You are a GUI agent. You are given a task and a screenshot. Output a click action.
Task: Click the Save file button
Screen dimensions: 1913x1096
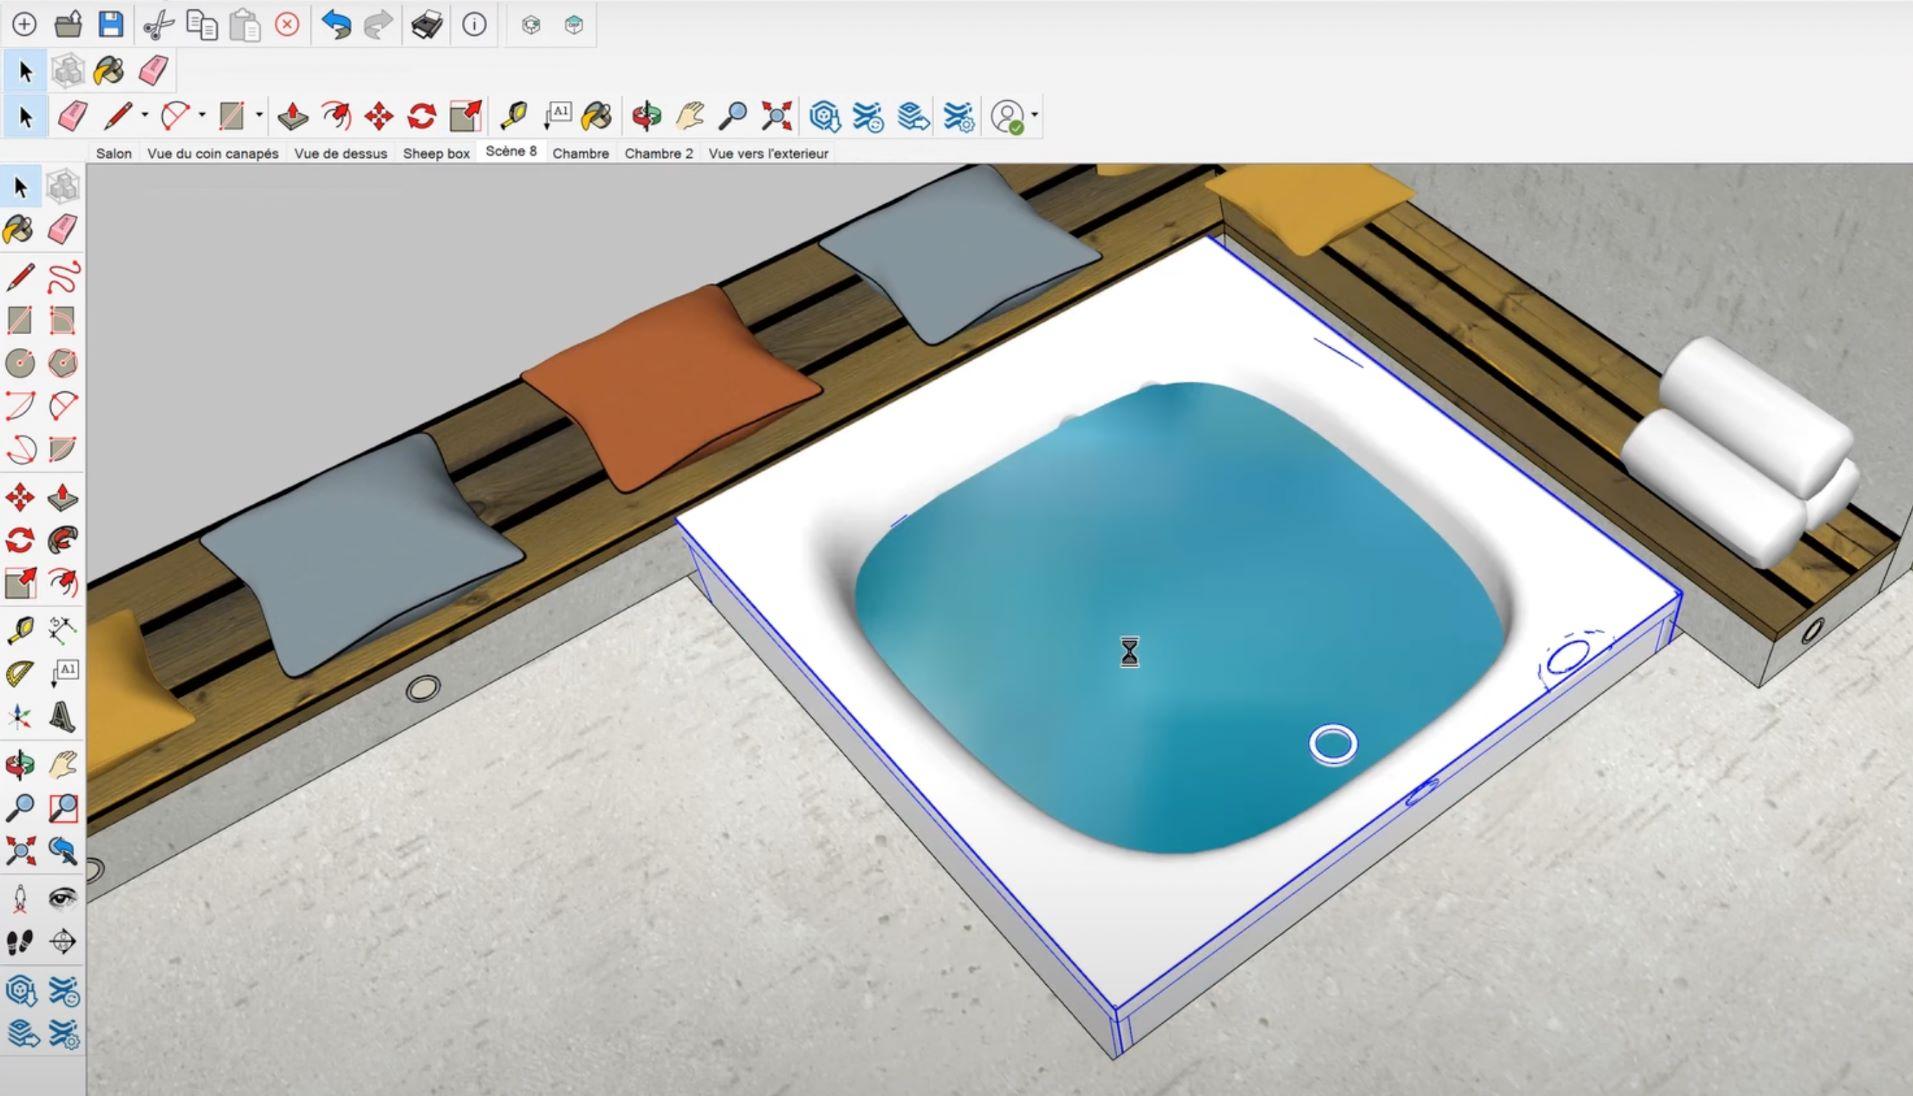(110, 24)
